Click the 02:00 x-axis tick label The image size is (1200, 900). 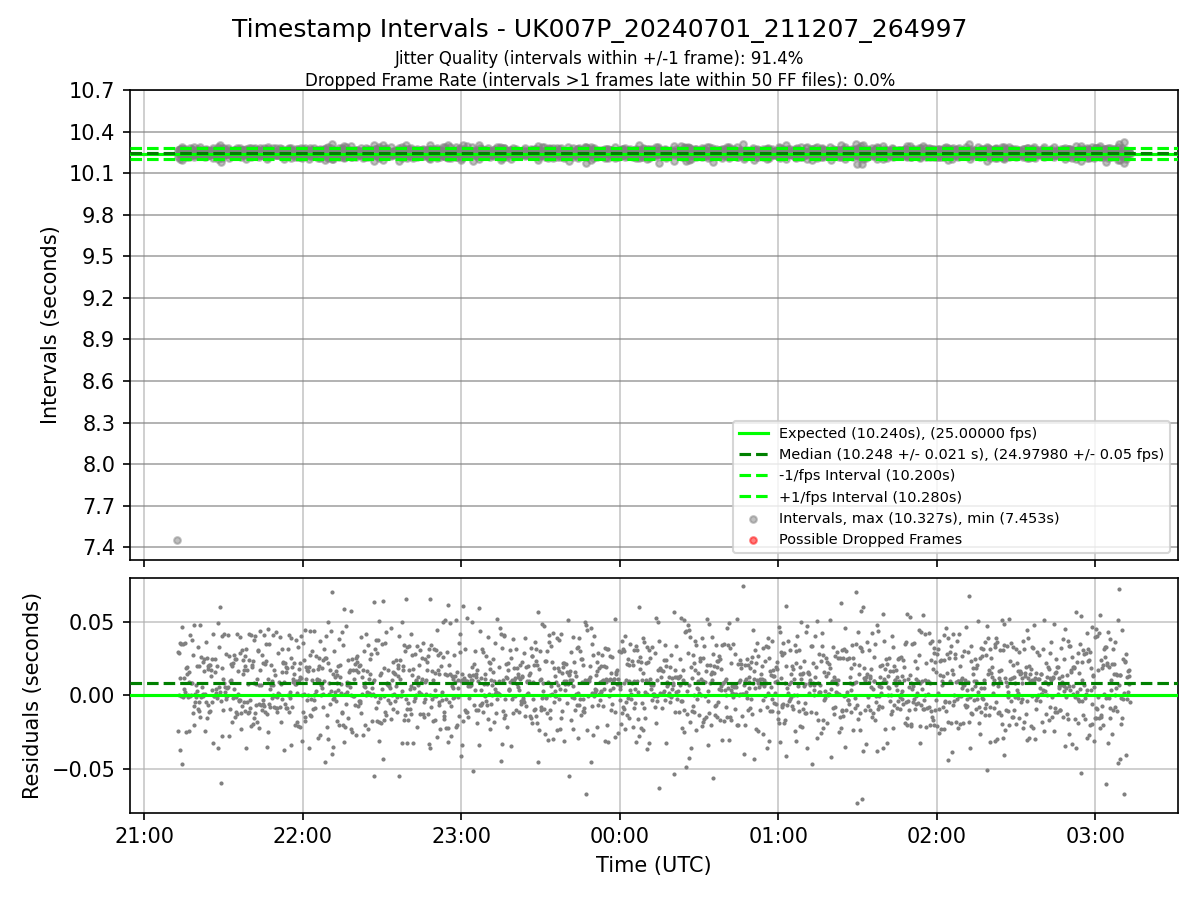(x=937, y=836)
